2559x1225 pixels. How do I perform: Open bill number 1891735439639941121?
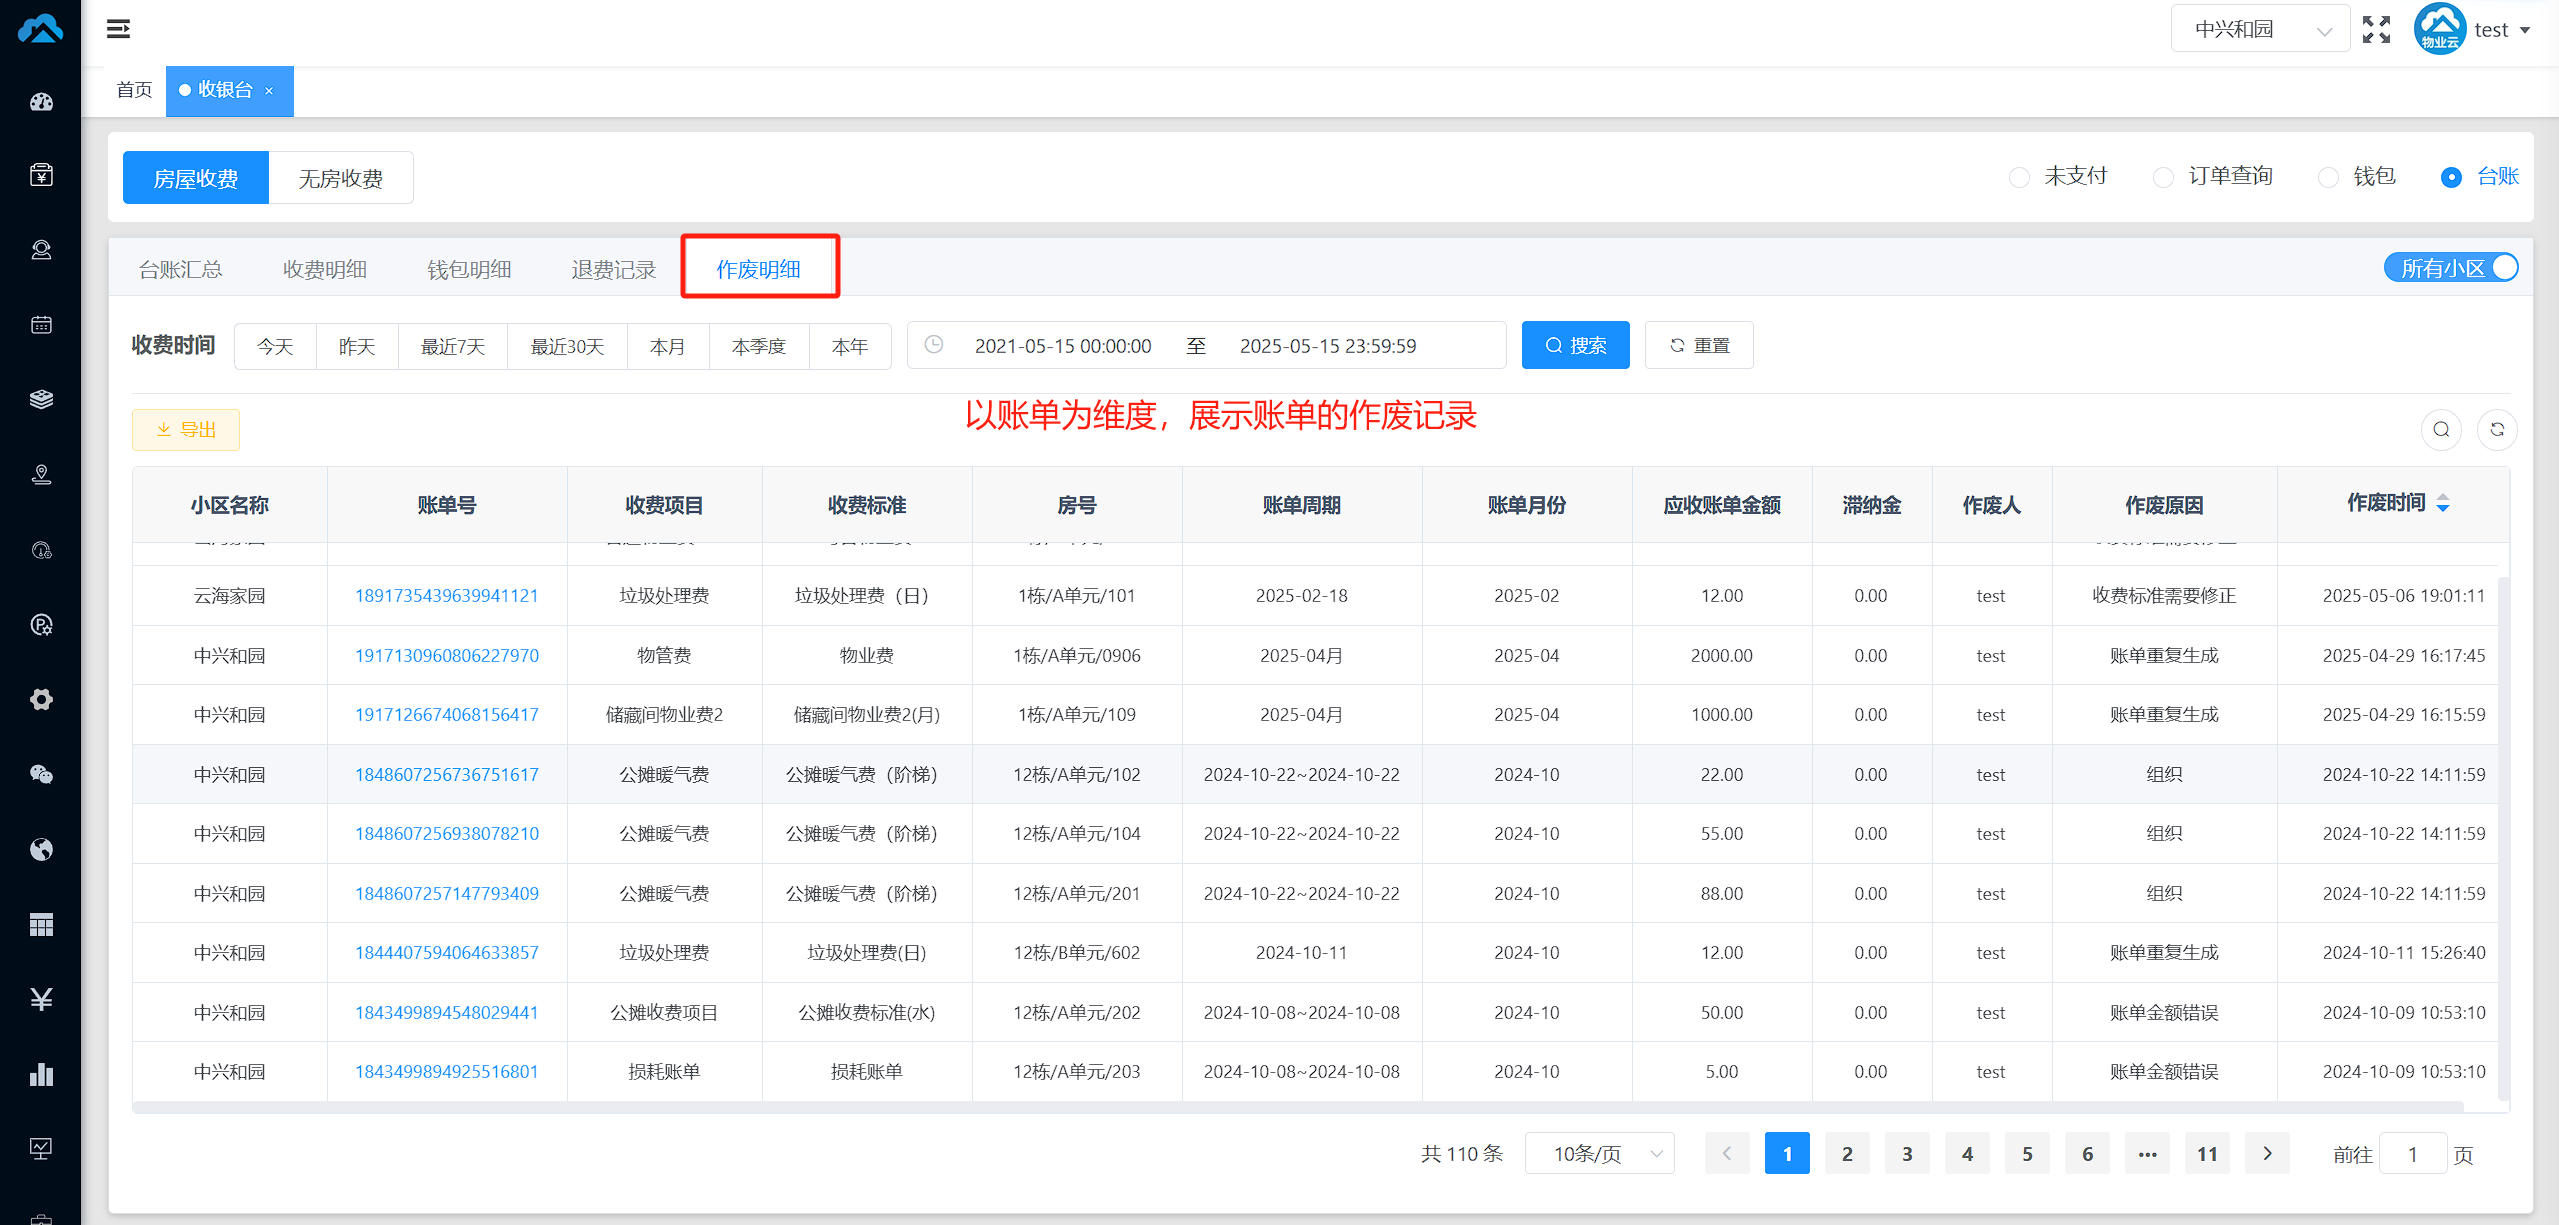click(x=447, y=595)
